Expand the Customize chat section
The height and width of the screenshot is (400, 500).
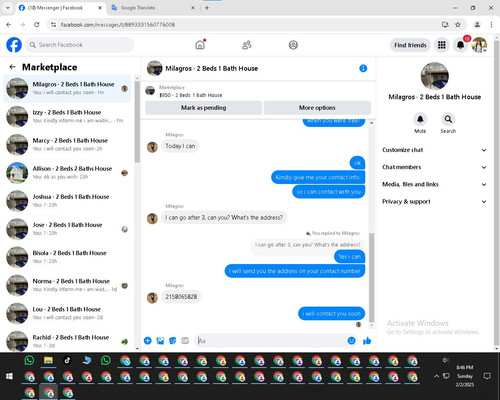click(434, 150)
